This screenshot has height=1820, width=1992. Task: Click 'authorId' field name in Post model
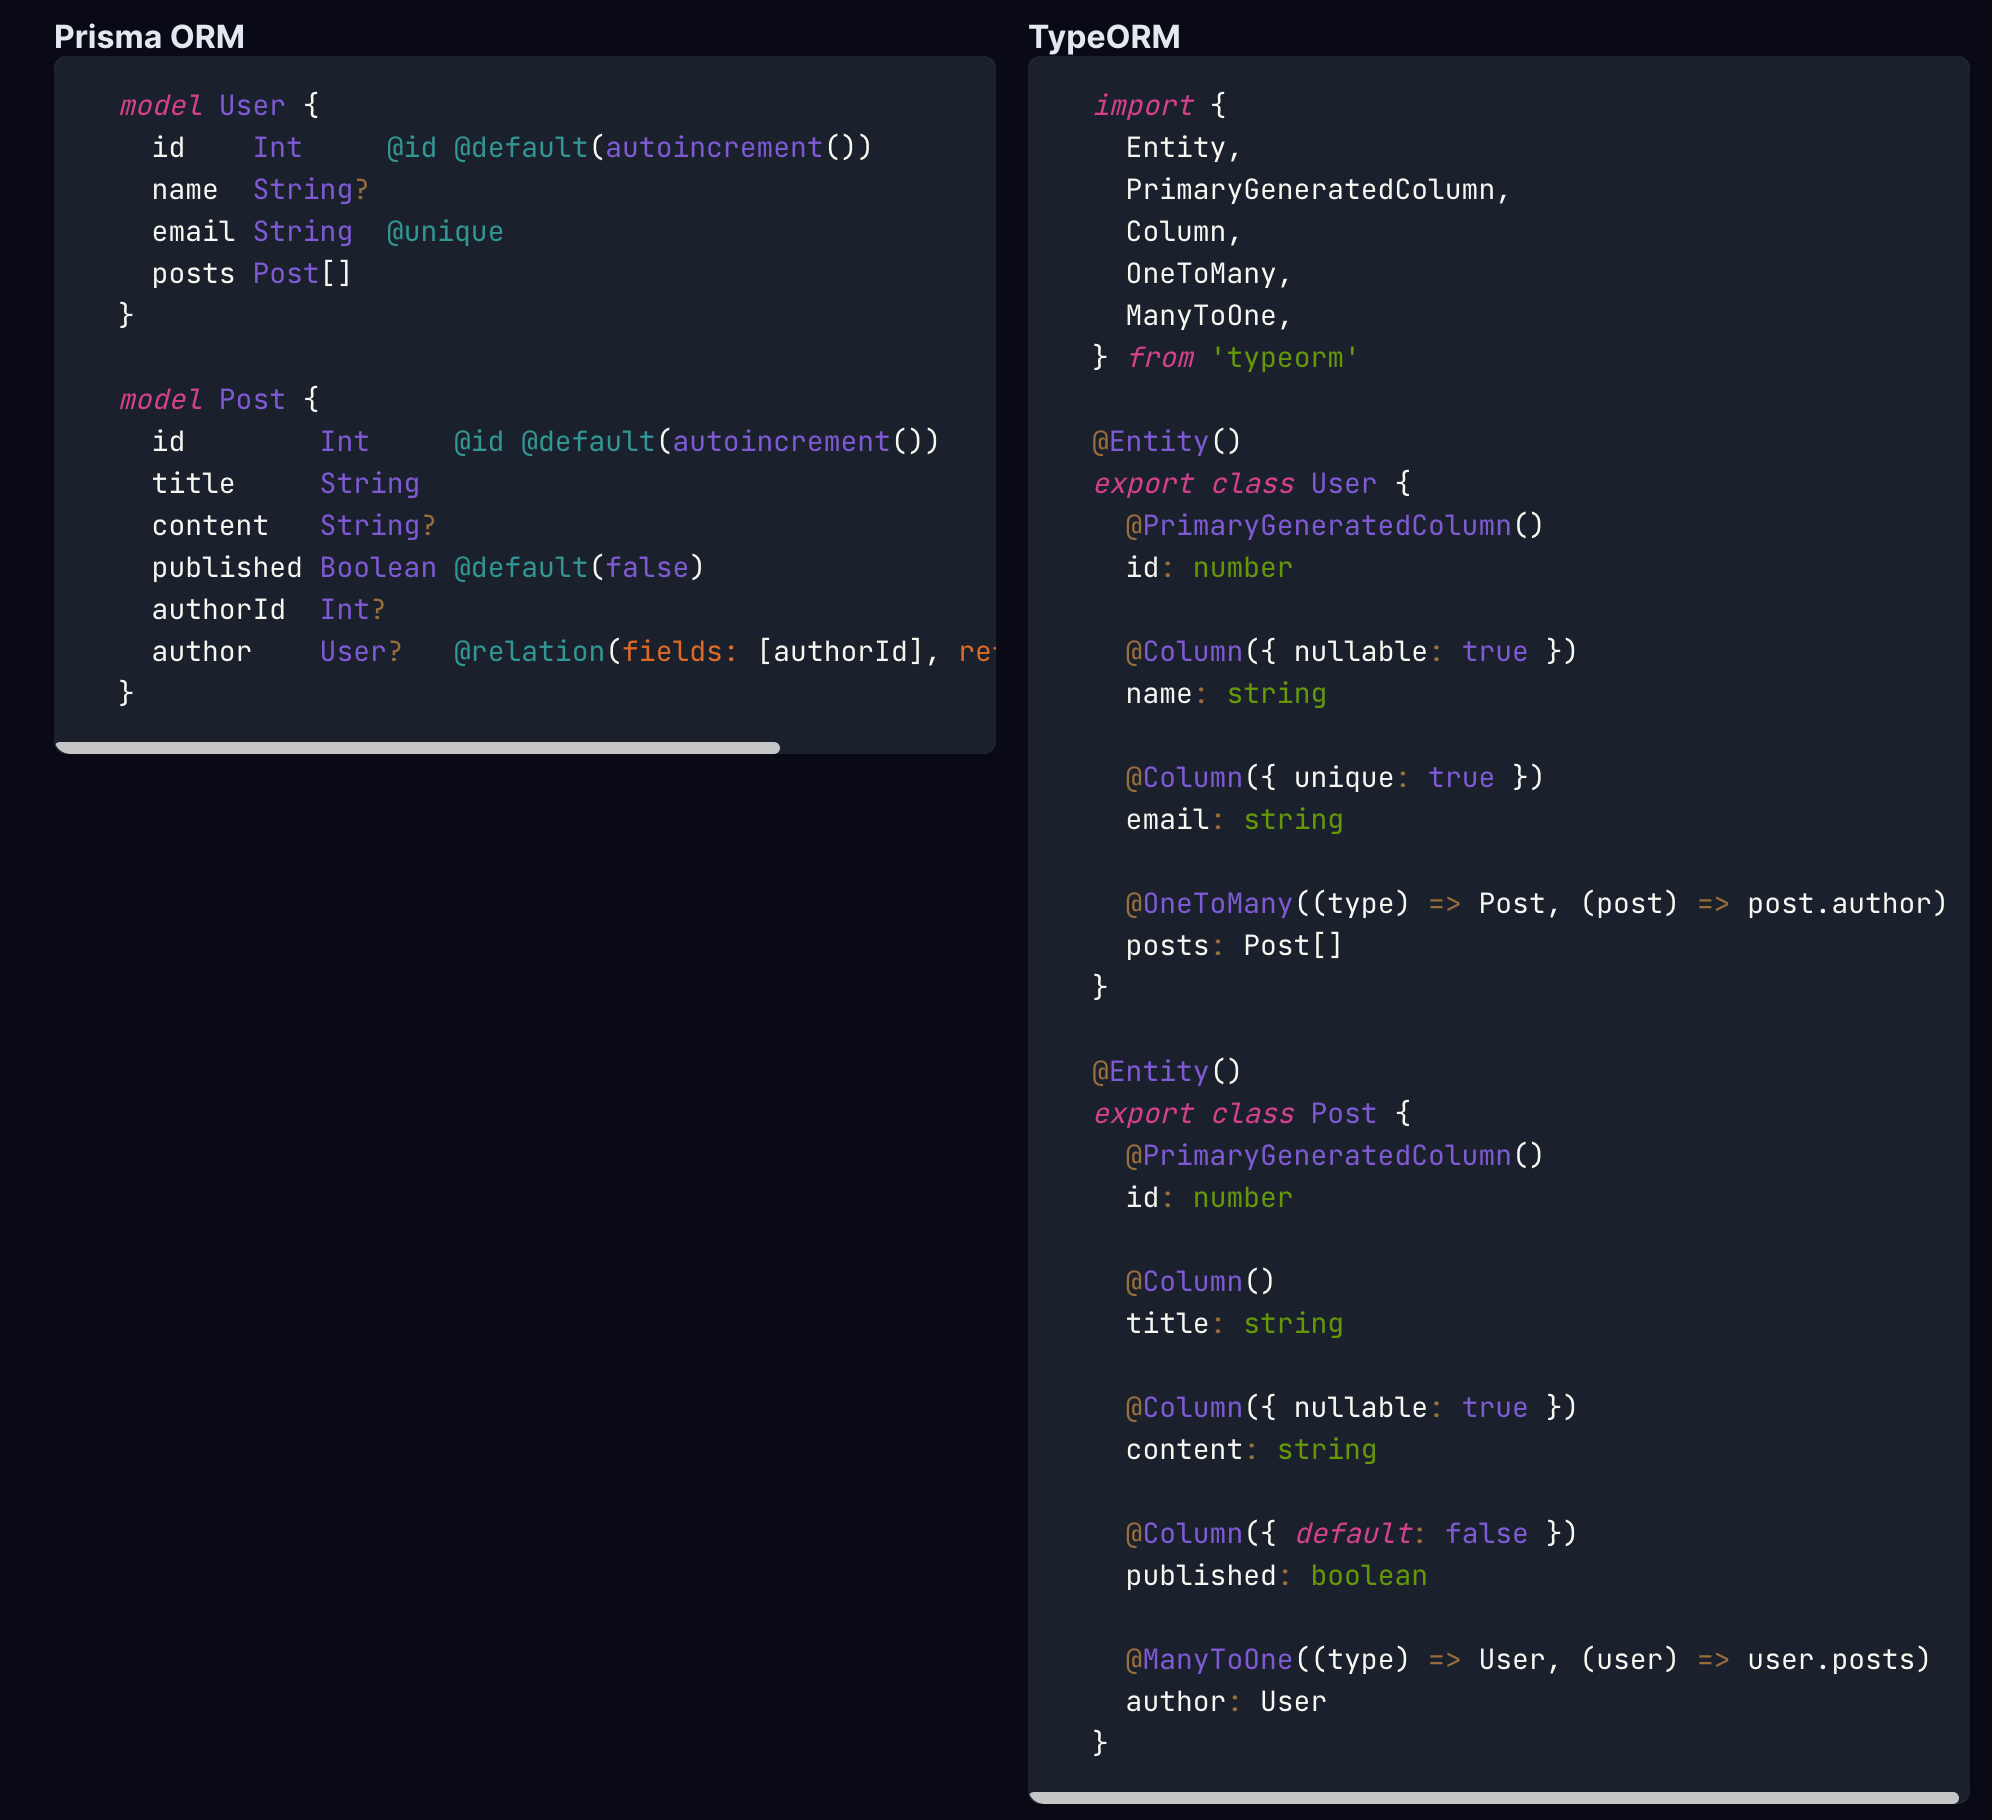point(218,610)
